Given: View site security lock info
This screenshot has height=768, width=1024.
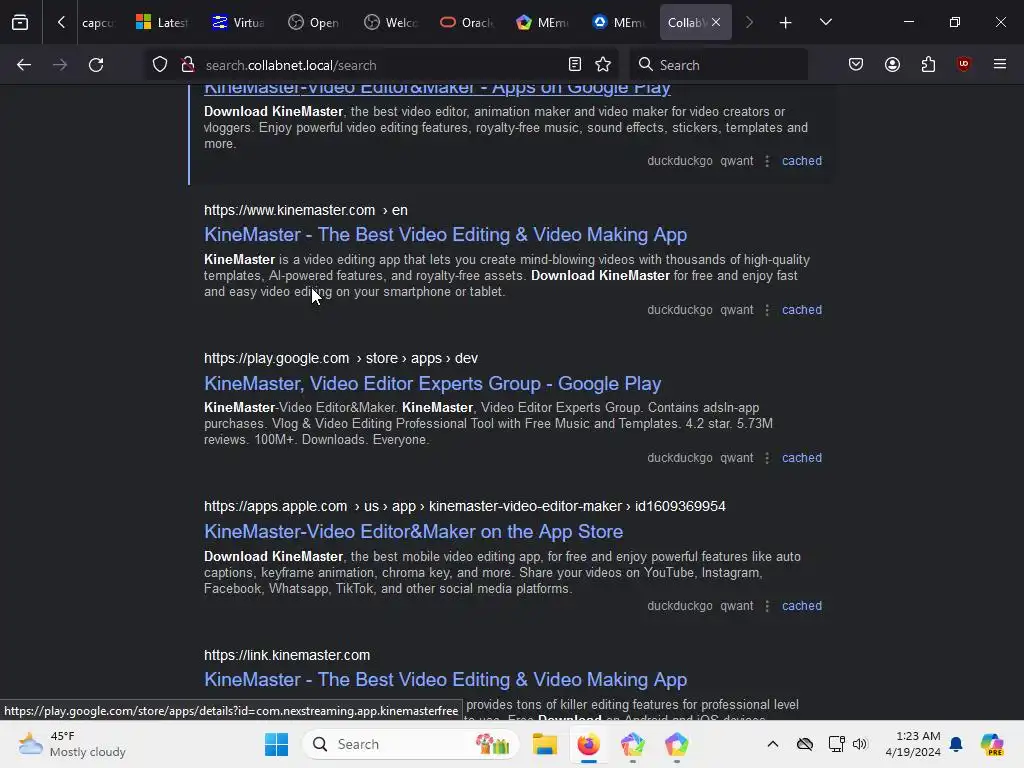Looking at the screenshot, I should 188,65.
